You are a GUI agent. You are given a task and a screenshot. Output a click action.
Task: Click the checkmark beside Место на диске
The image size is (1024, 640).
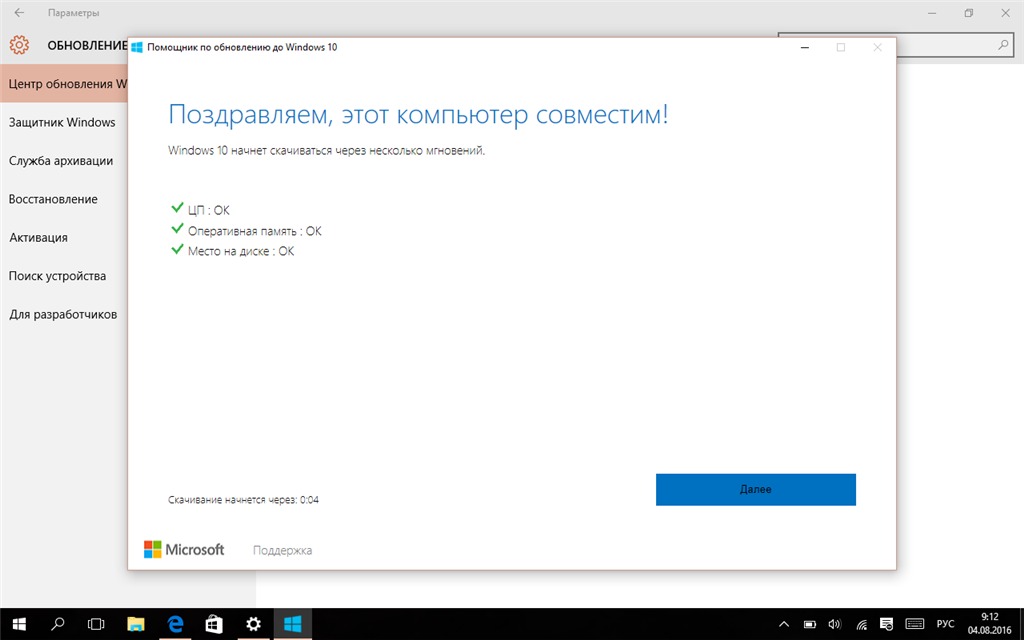coord(176,249)
